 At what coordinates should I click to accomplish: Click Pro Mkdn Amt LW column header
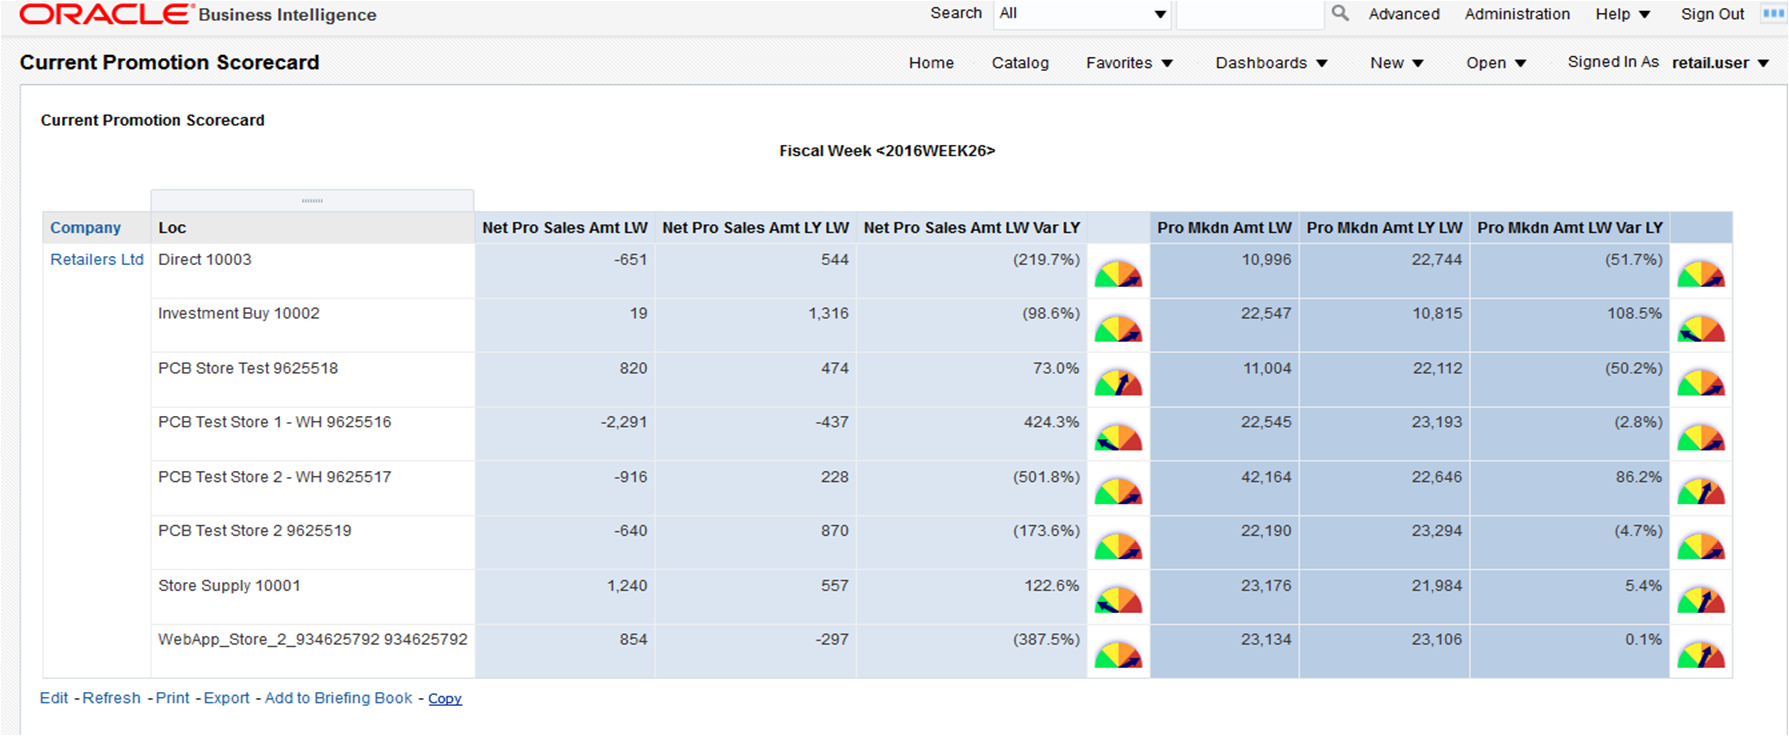point(1225,227)
